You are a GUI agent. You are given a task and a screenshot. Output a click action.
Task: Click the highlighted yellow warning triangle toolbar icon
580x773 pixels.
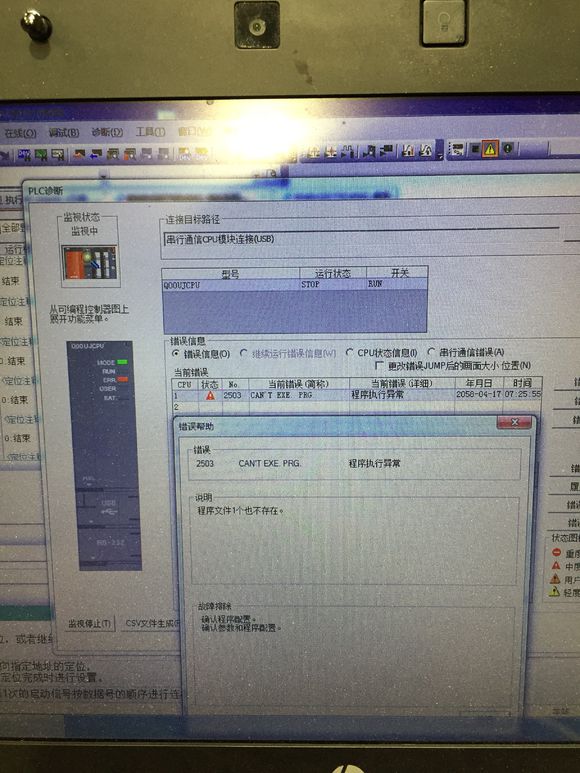490,149
